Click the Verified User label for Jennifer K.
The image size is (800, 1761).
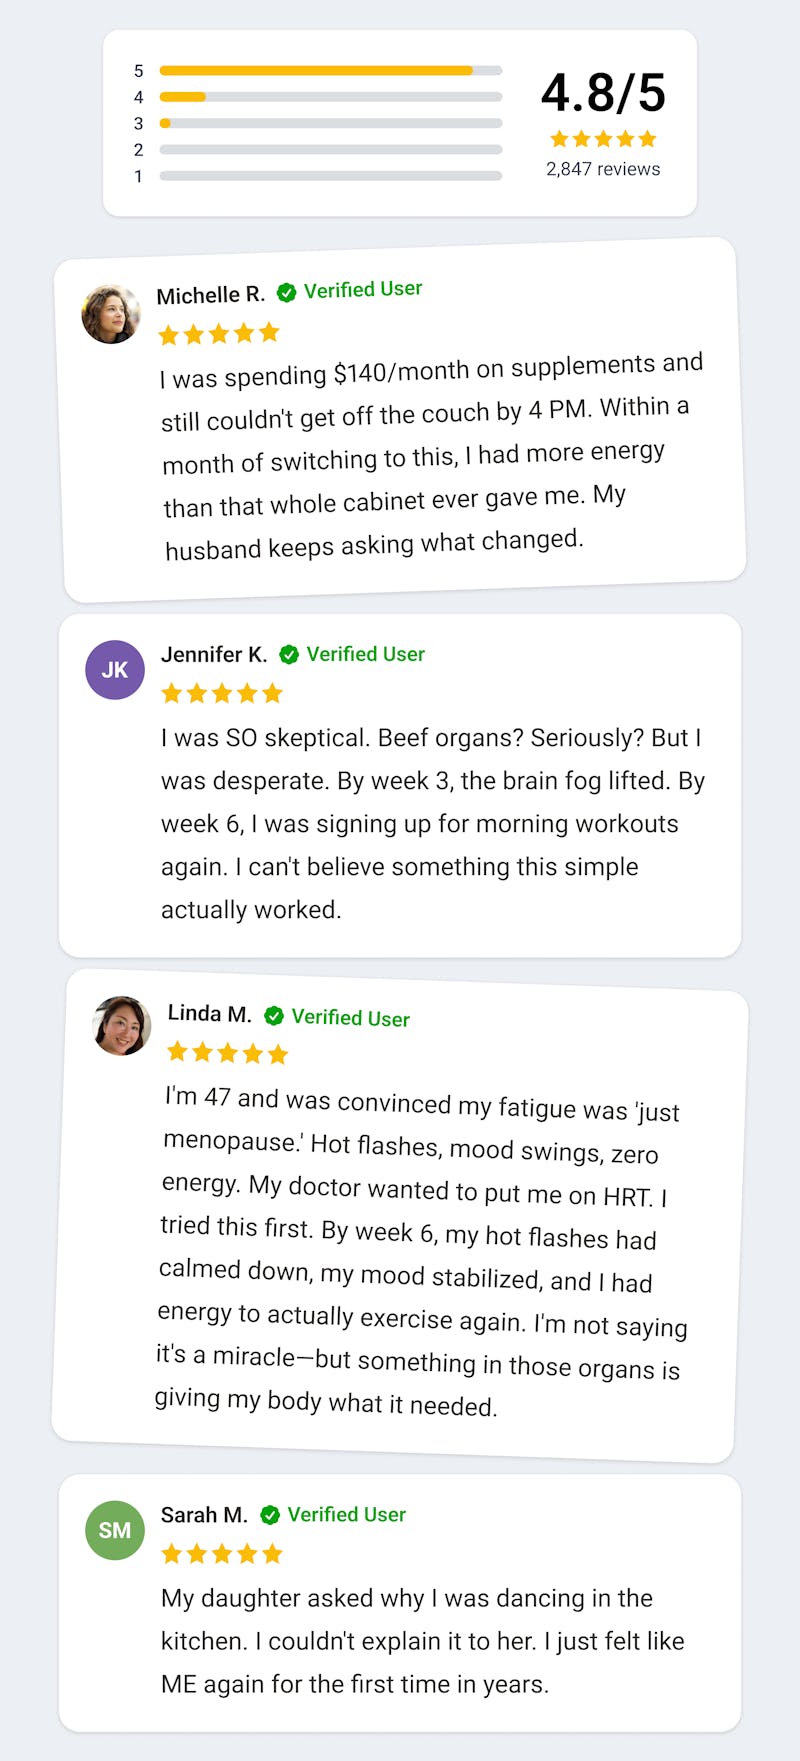[x=365, y=654]
